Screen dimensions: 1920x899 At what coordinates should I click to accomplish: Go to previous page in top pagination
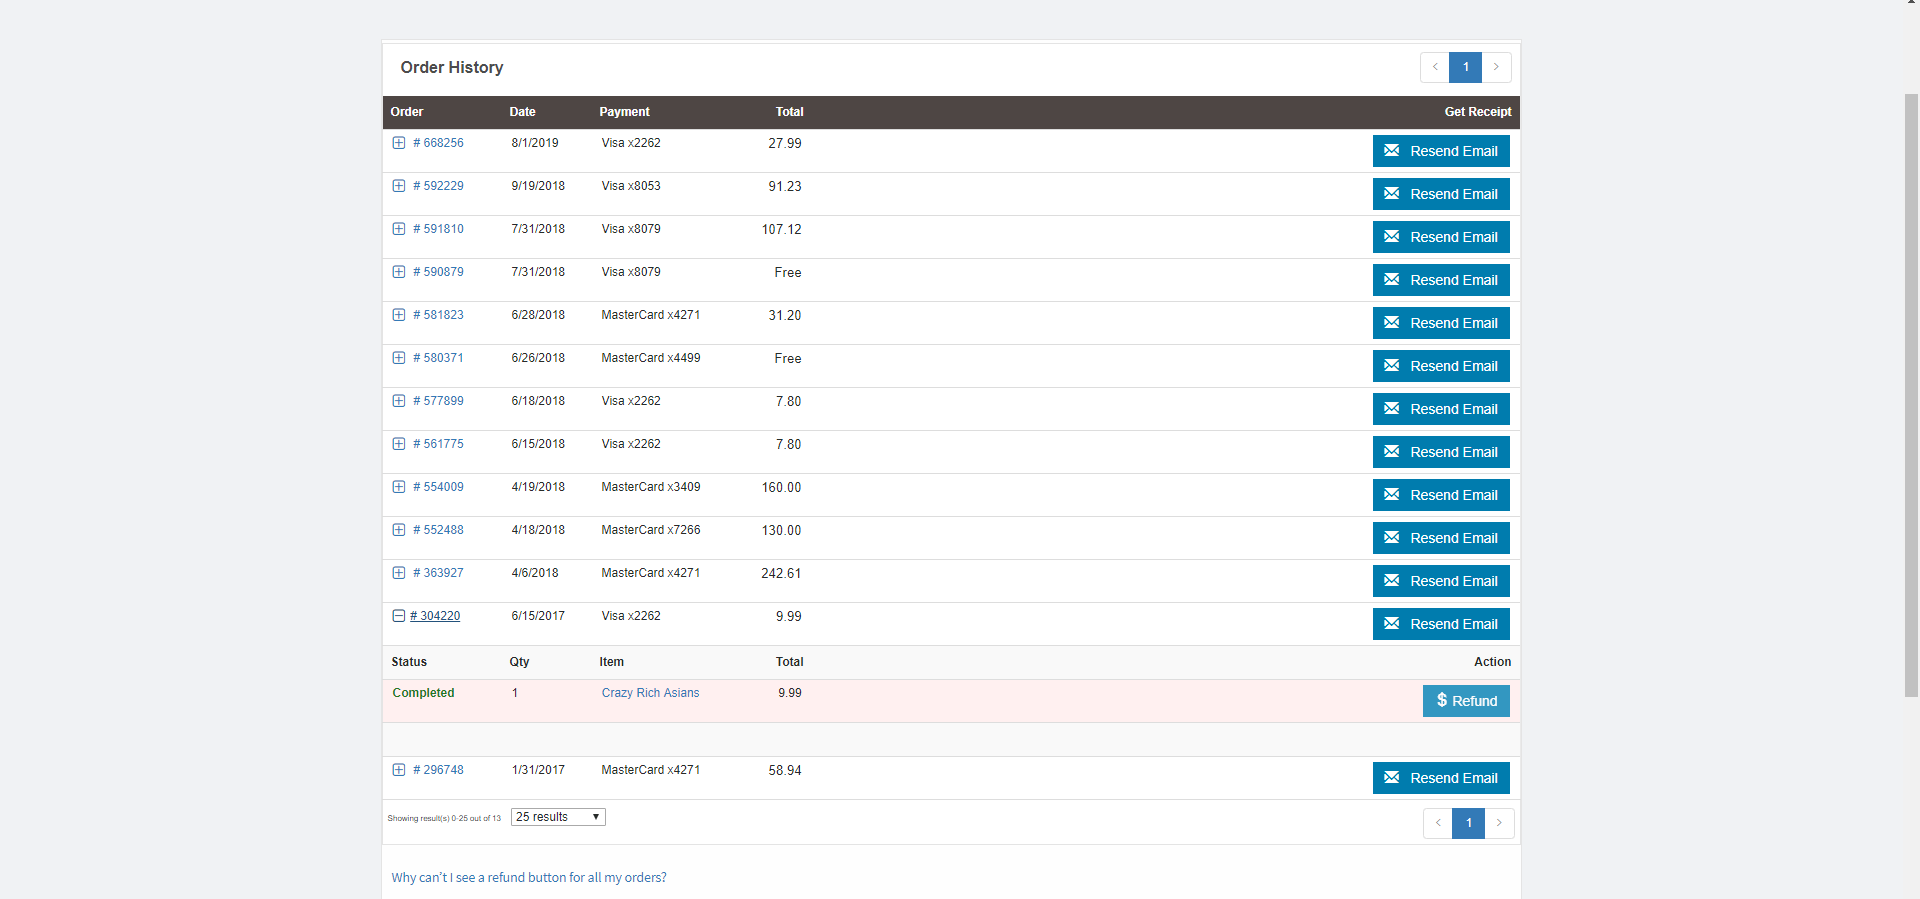[1435, 67]
